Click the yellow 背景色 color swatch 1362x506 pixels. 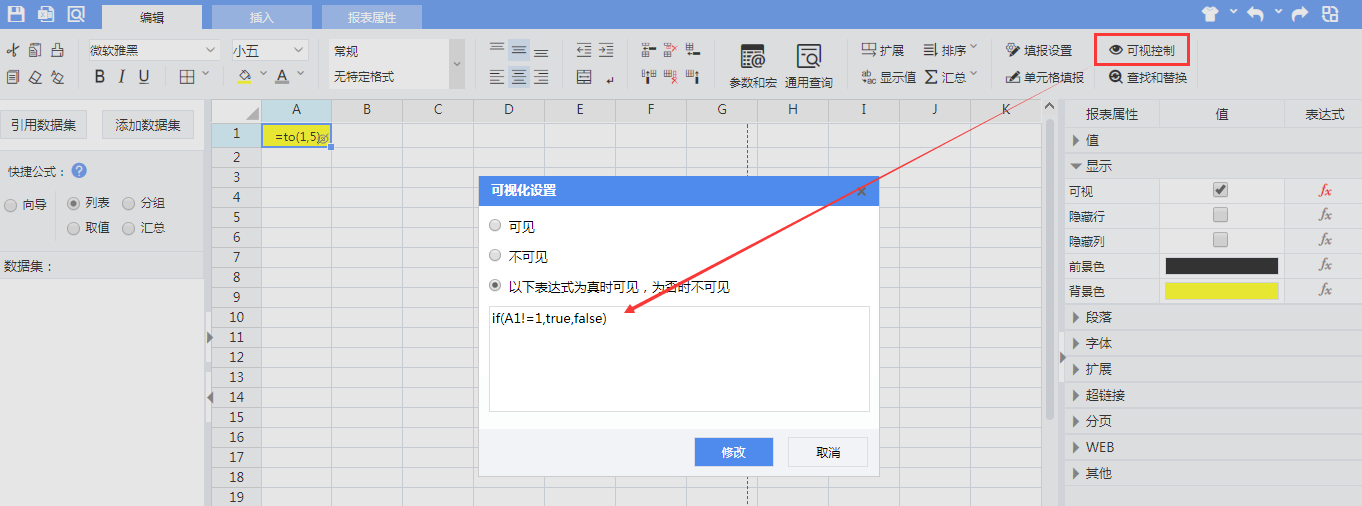(x=1221, y=291)
